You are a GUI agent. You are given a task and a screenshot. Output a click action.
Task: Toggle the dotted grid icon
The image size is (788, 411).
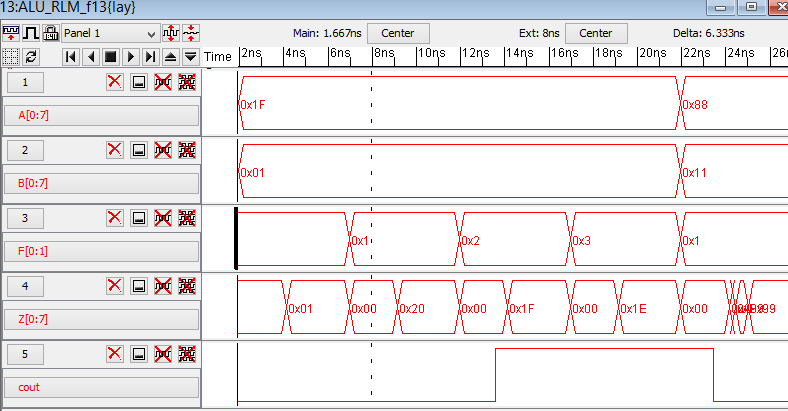click(11, 56)
